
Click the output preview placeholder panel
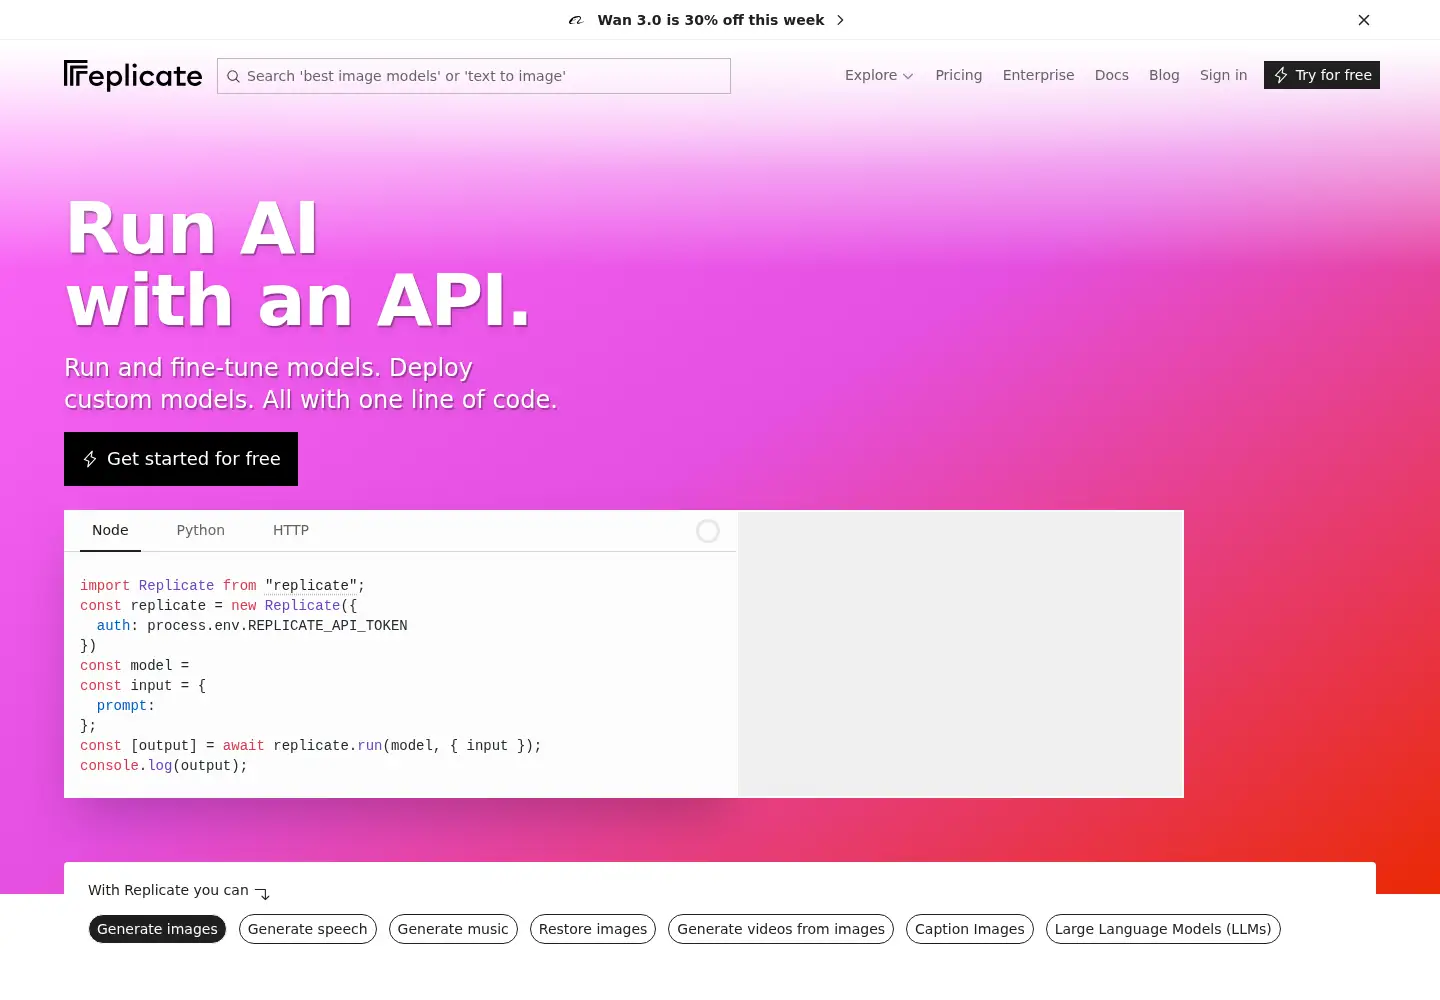pyautogui.click(x=960, y=654)
